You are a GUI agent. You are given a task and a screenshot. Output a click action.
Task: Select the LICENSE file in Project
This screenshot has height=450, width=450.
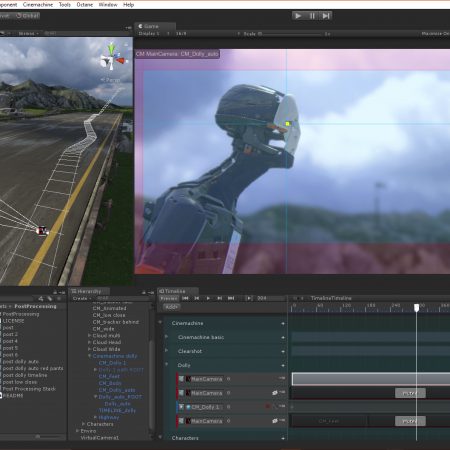click(x=13, y=321)
